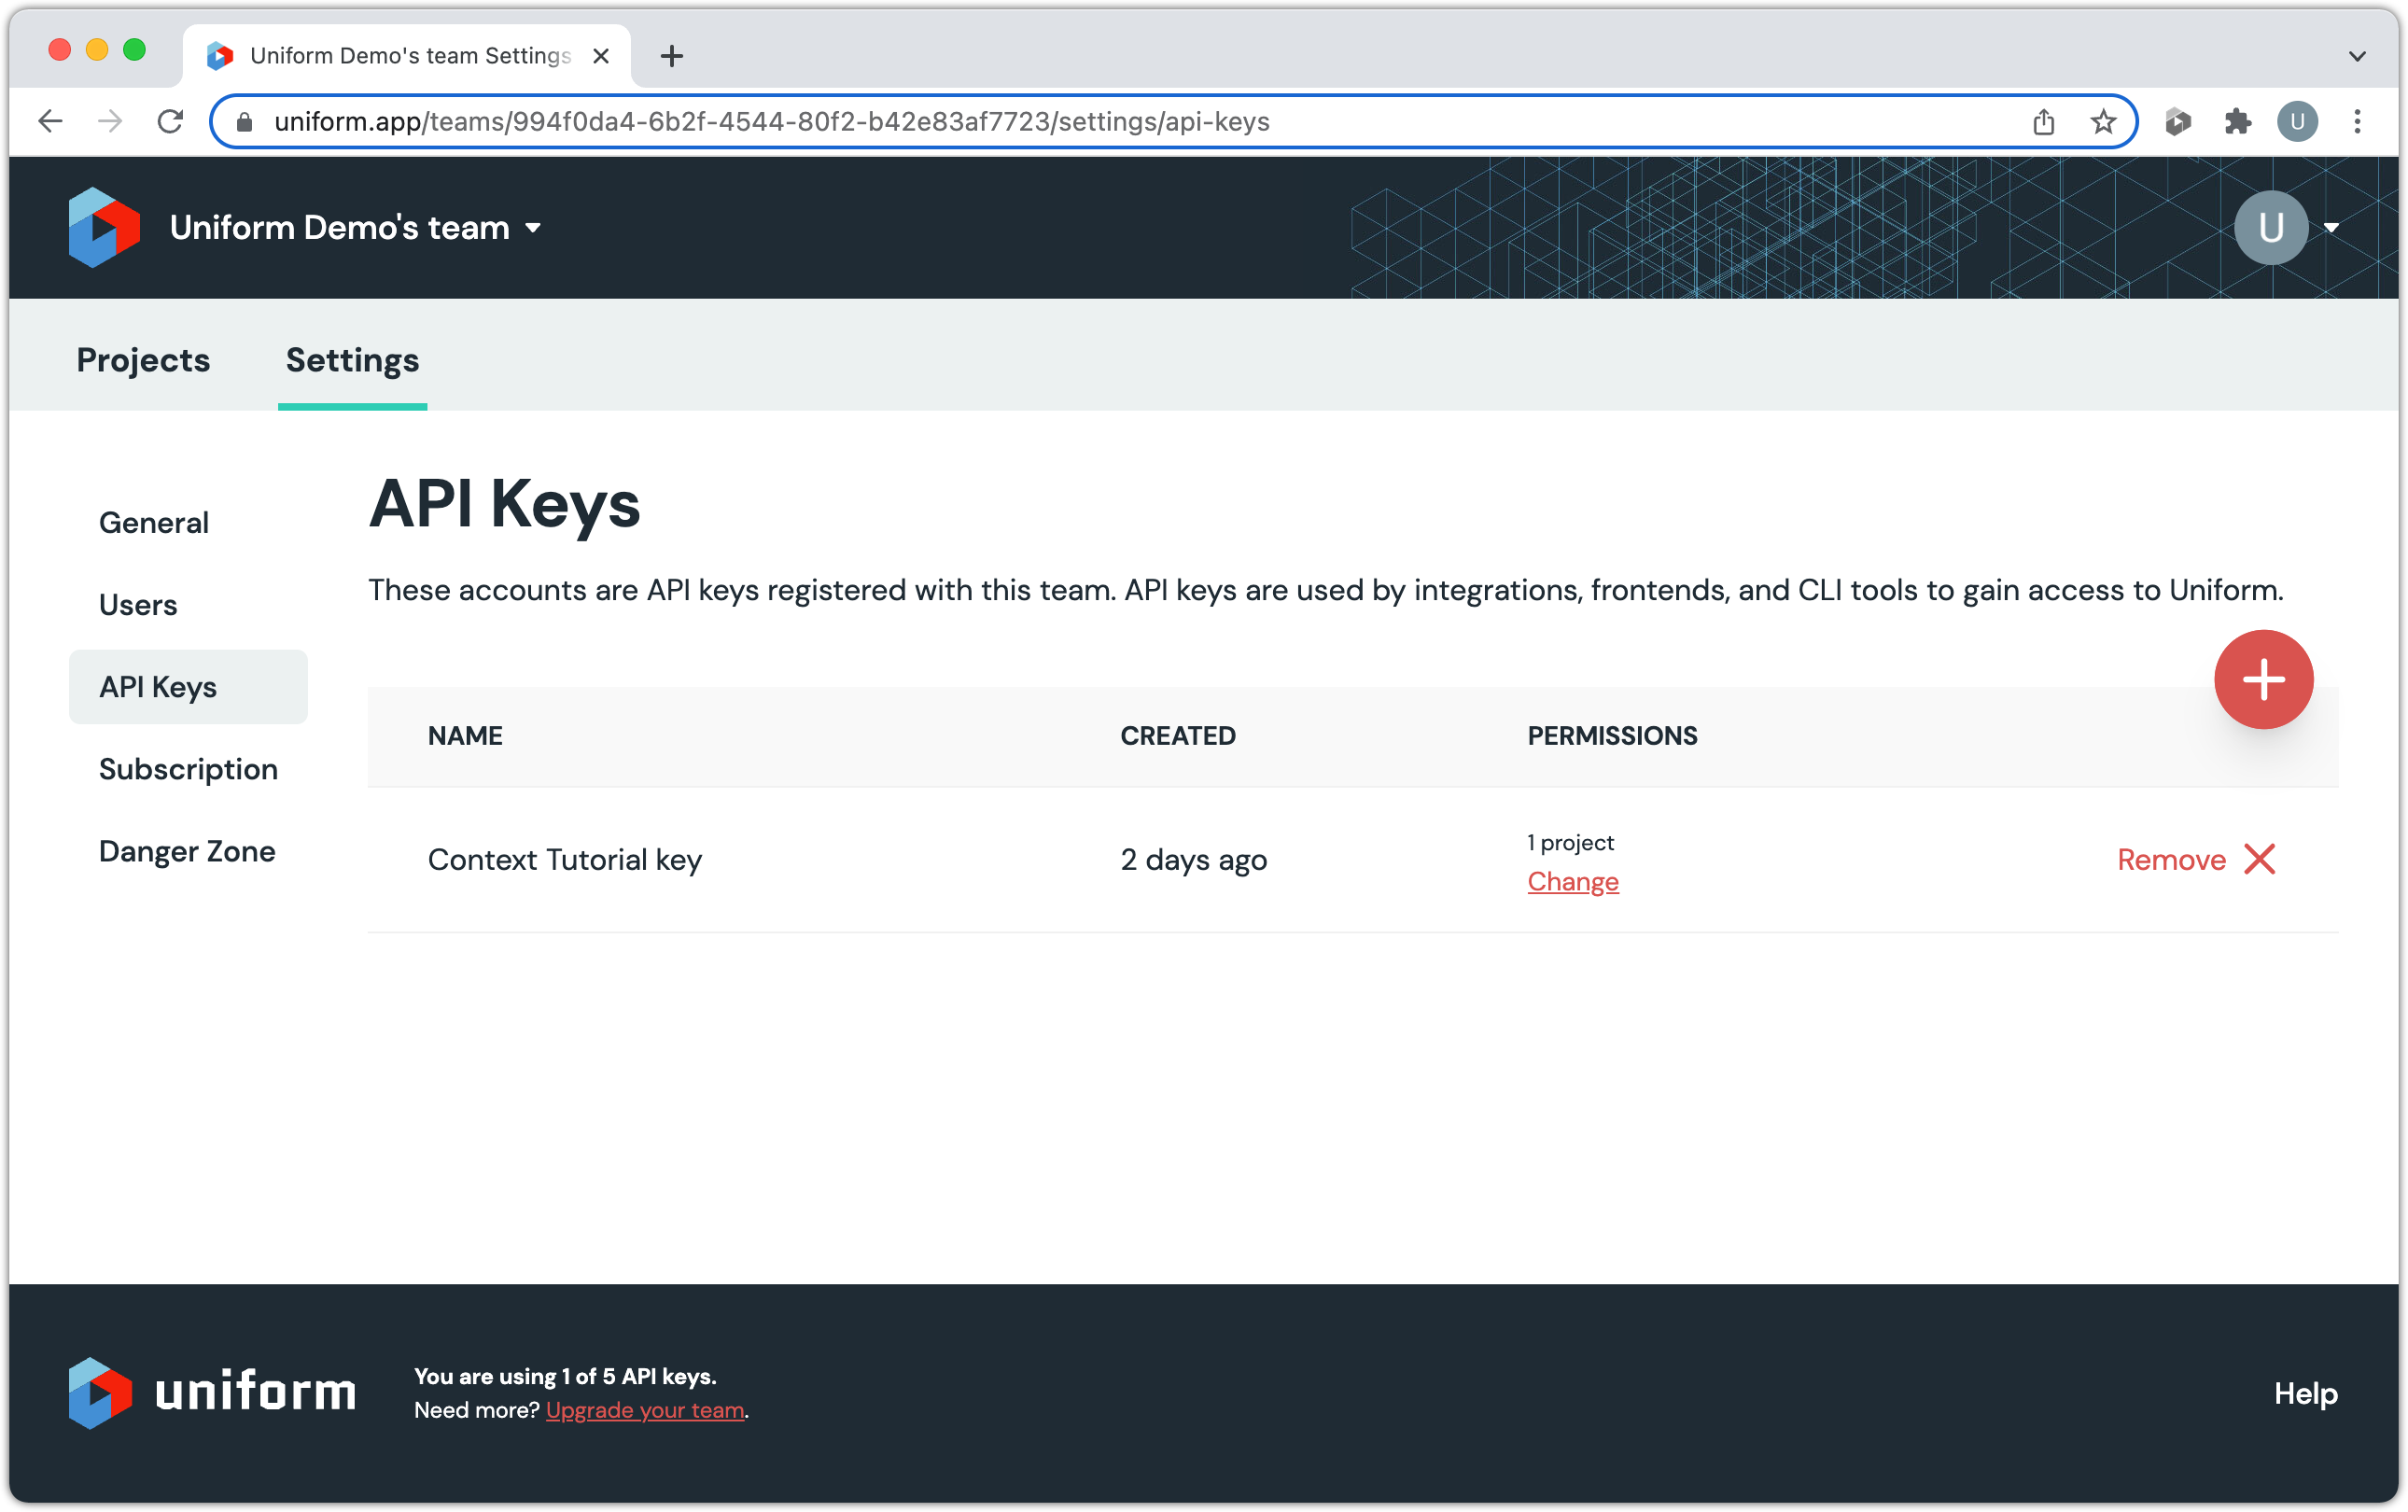Click the share page icon
This screenshot has width=2408, height=1512.
(x=2043, y=122)
